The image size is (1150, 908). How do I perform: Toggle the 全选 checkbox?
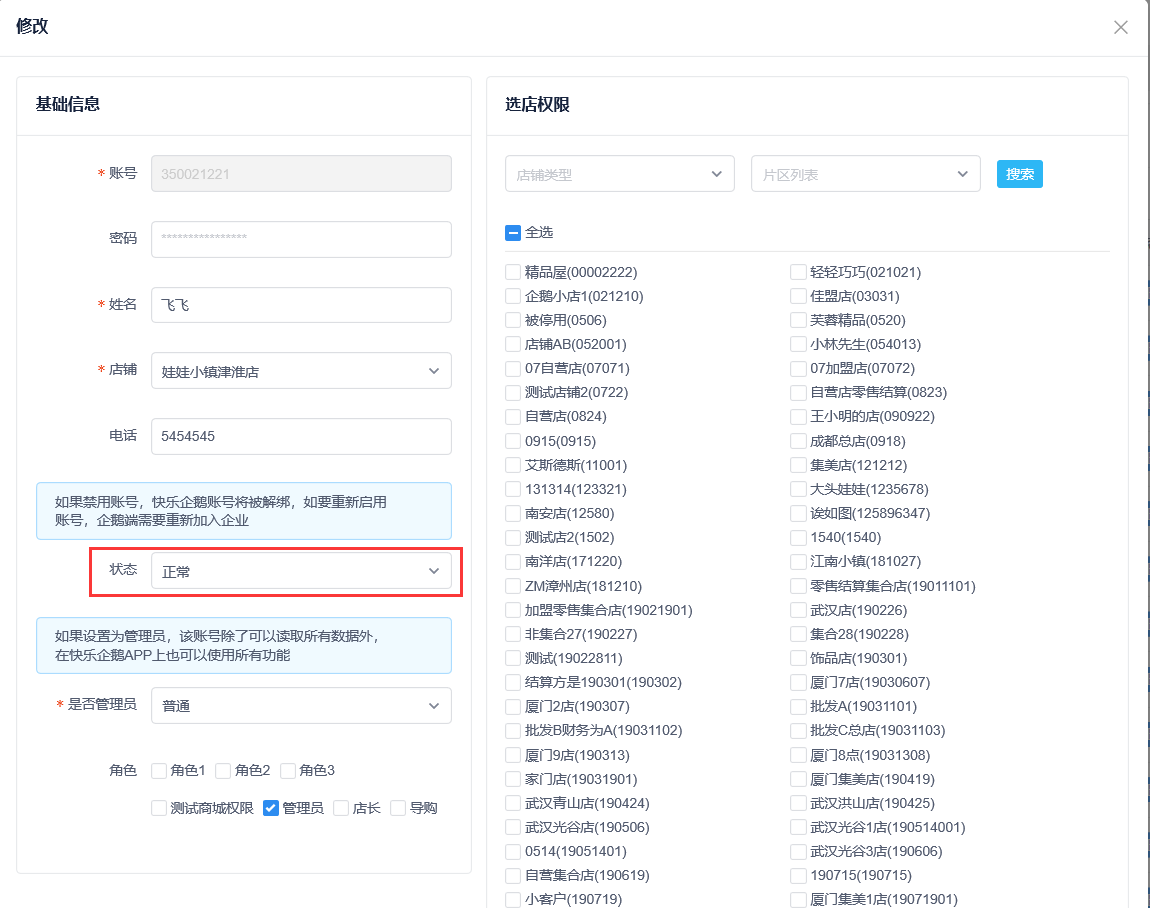[513, 233]
